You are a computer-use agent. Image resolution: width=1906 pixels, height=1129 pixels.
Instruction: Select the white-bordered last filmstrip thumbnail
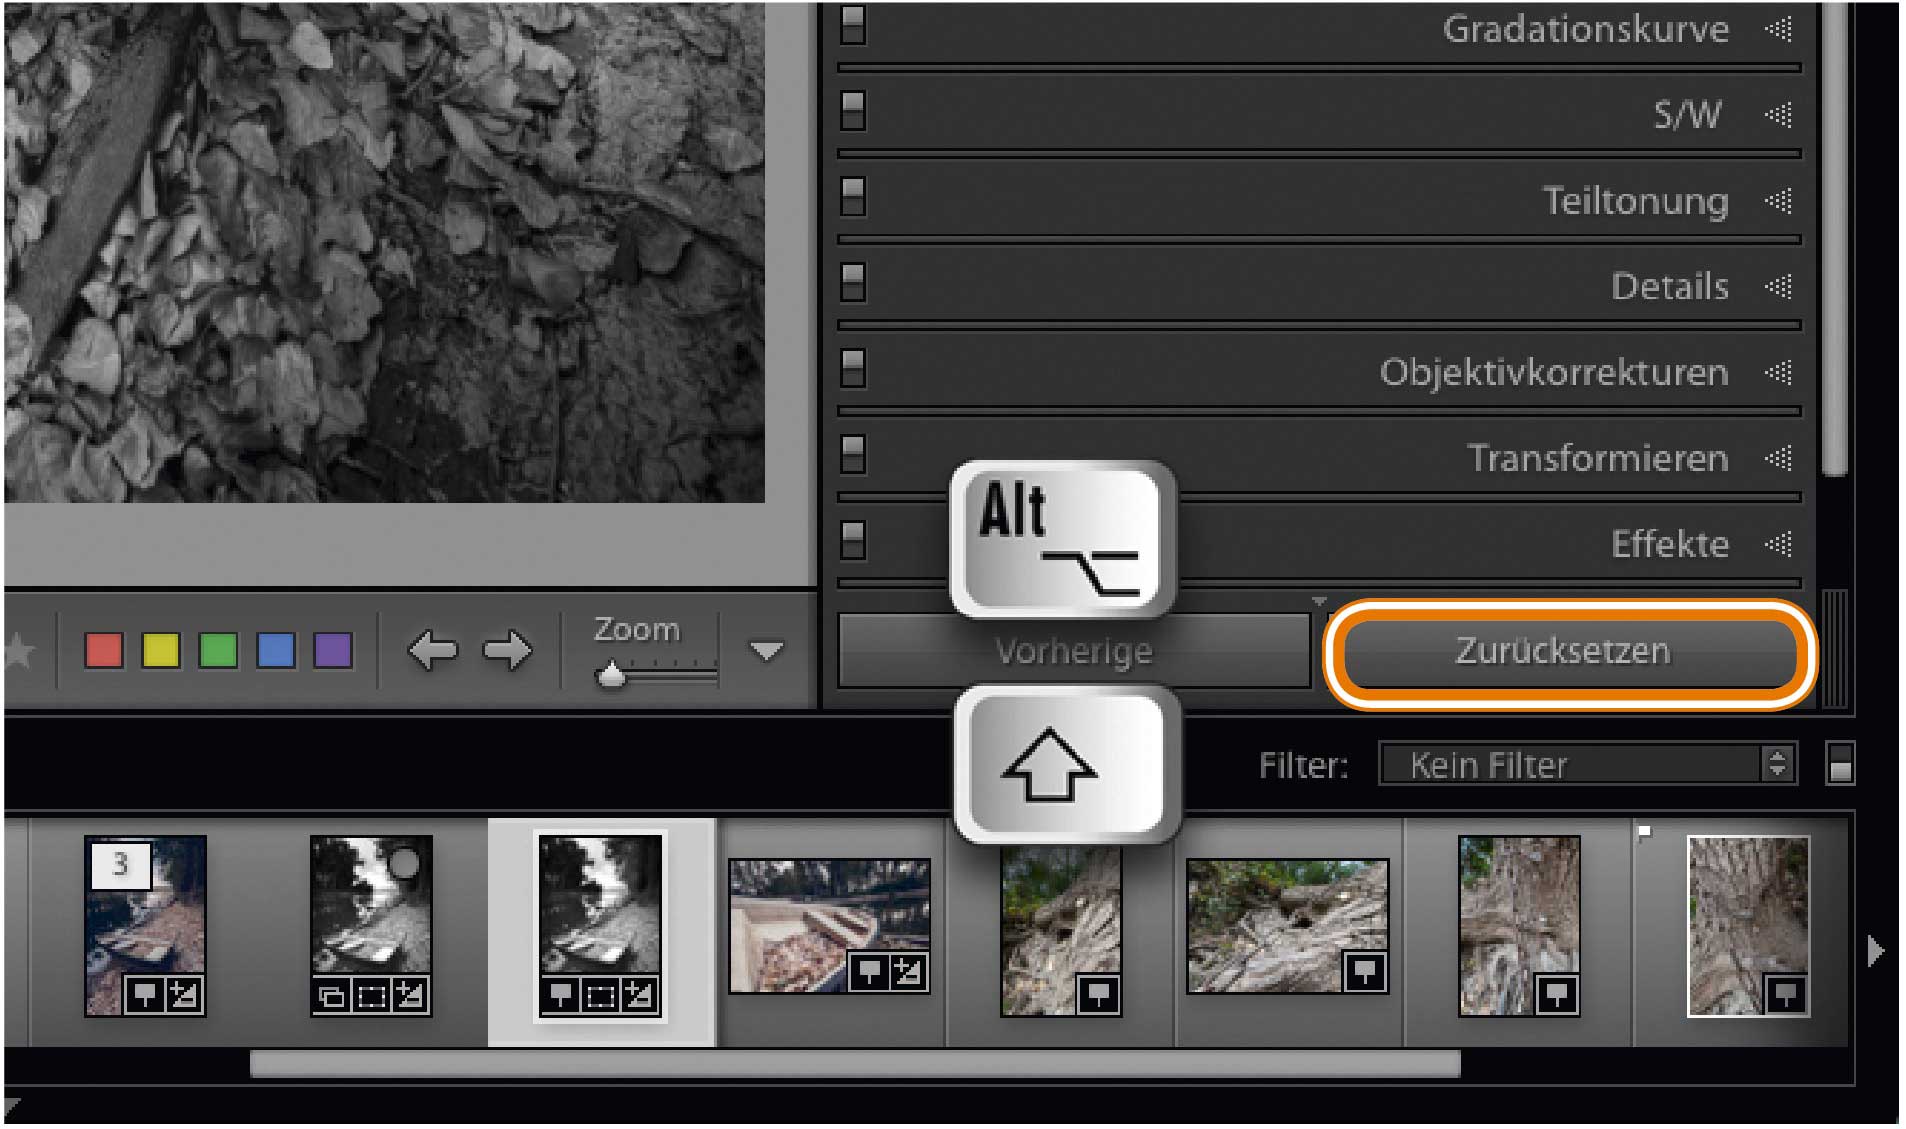pyautogui.click(x=1748, y=926)
